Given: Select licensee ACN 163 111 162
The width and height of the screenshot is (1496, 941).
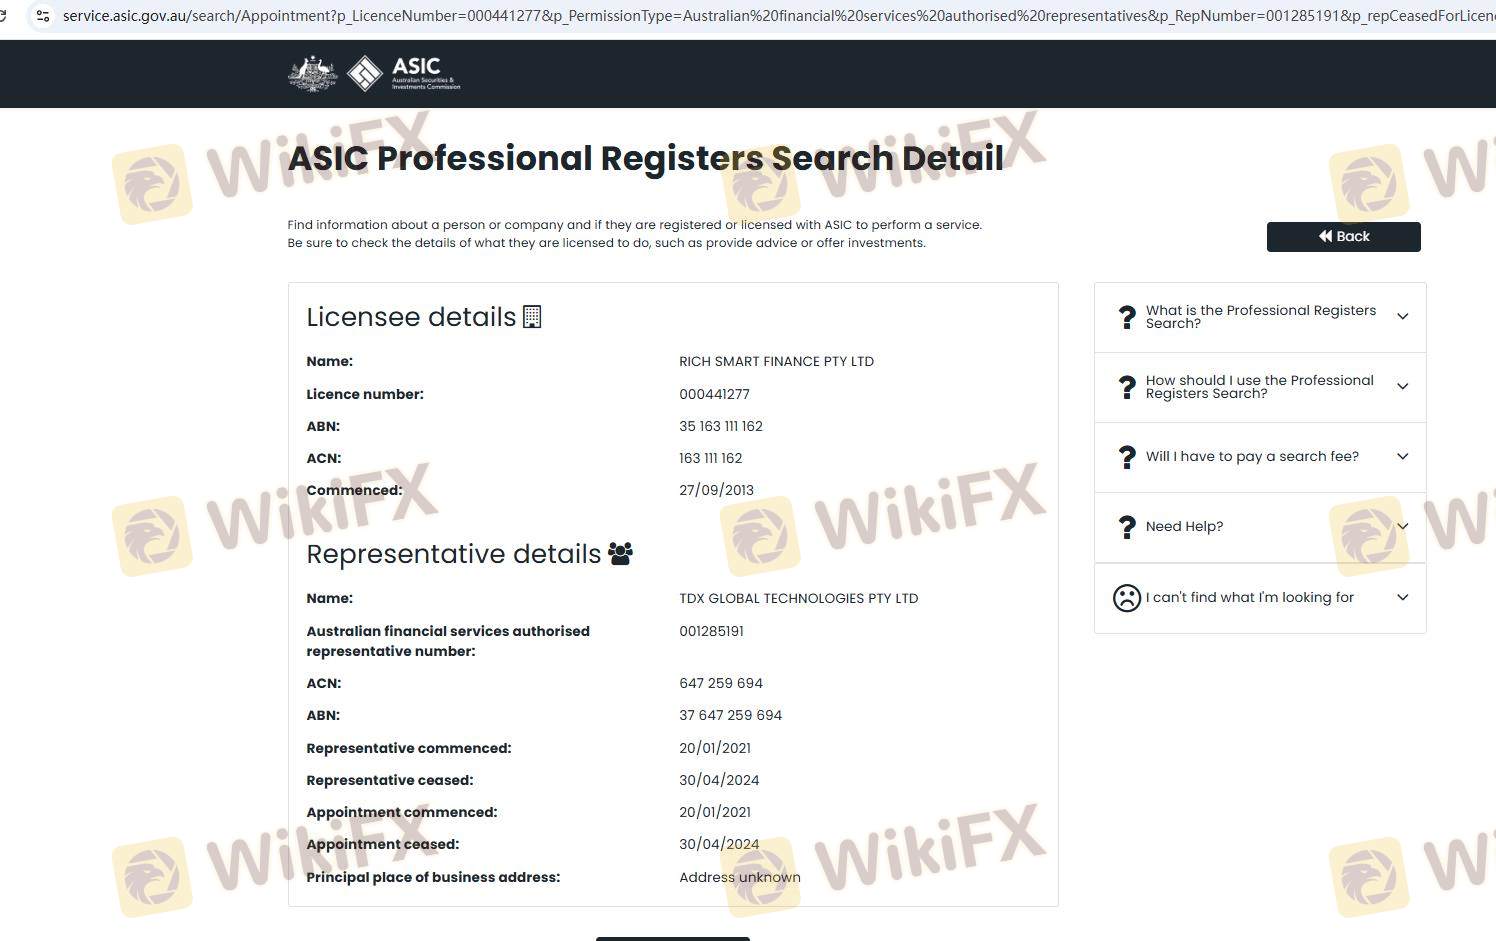Looking at the screenshot, I should click(x=711, y=458).
